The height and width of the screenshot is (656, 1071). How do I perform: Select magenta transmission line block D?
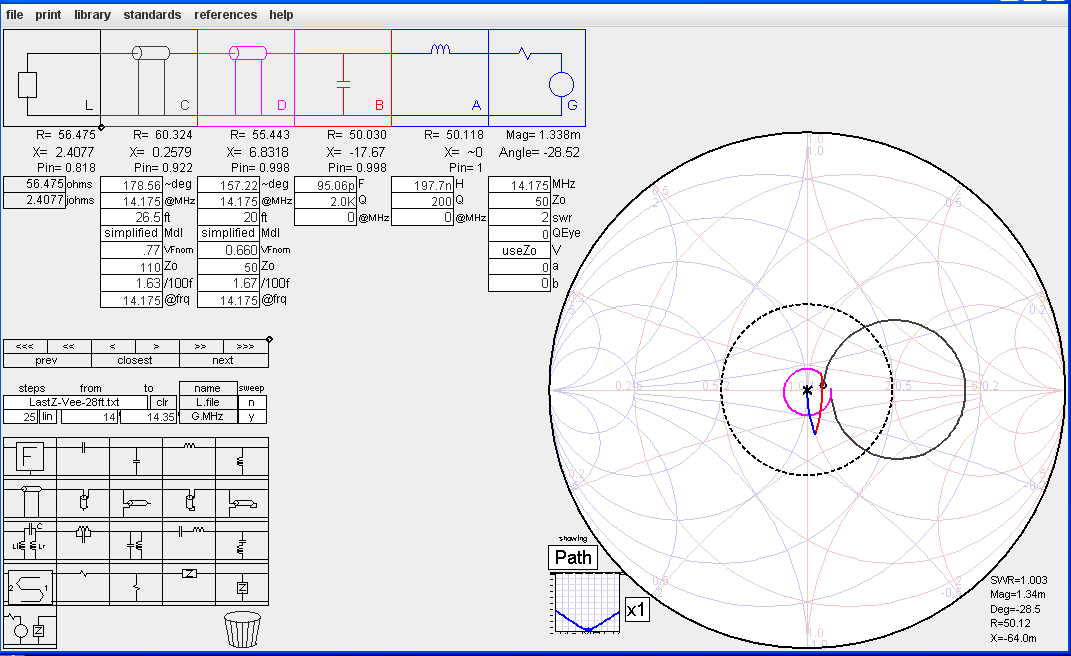(x=246, y=78)
